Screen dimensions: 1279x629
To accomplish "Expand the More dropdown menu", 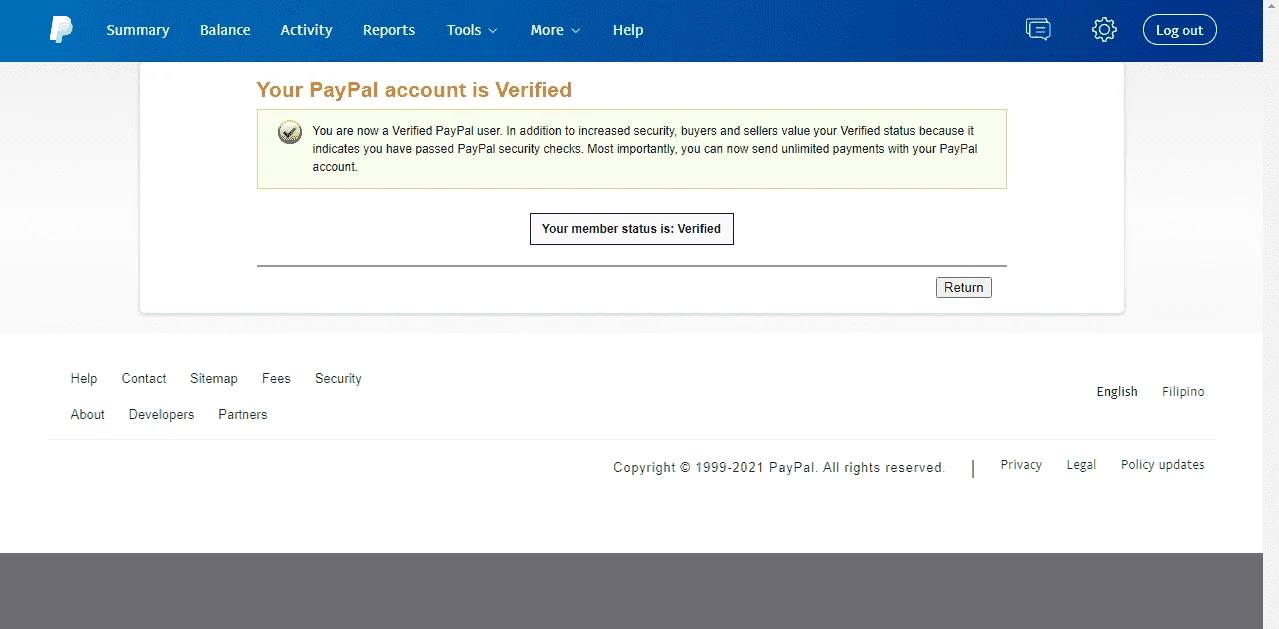I will pos(555,30).
